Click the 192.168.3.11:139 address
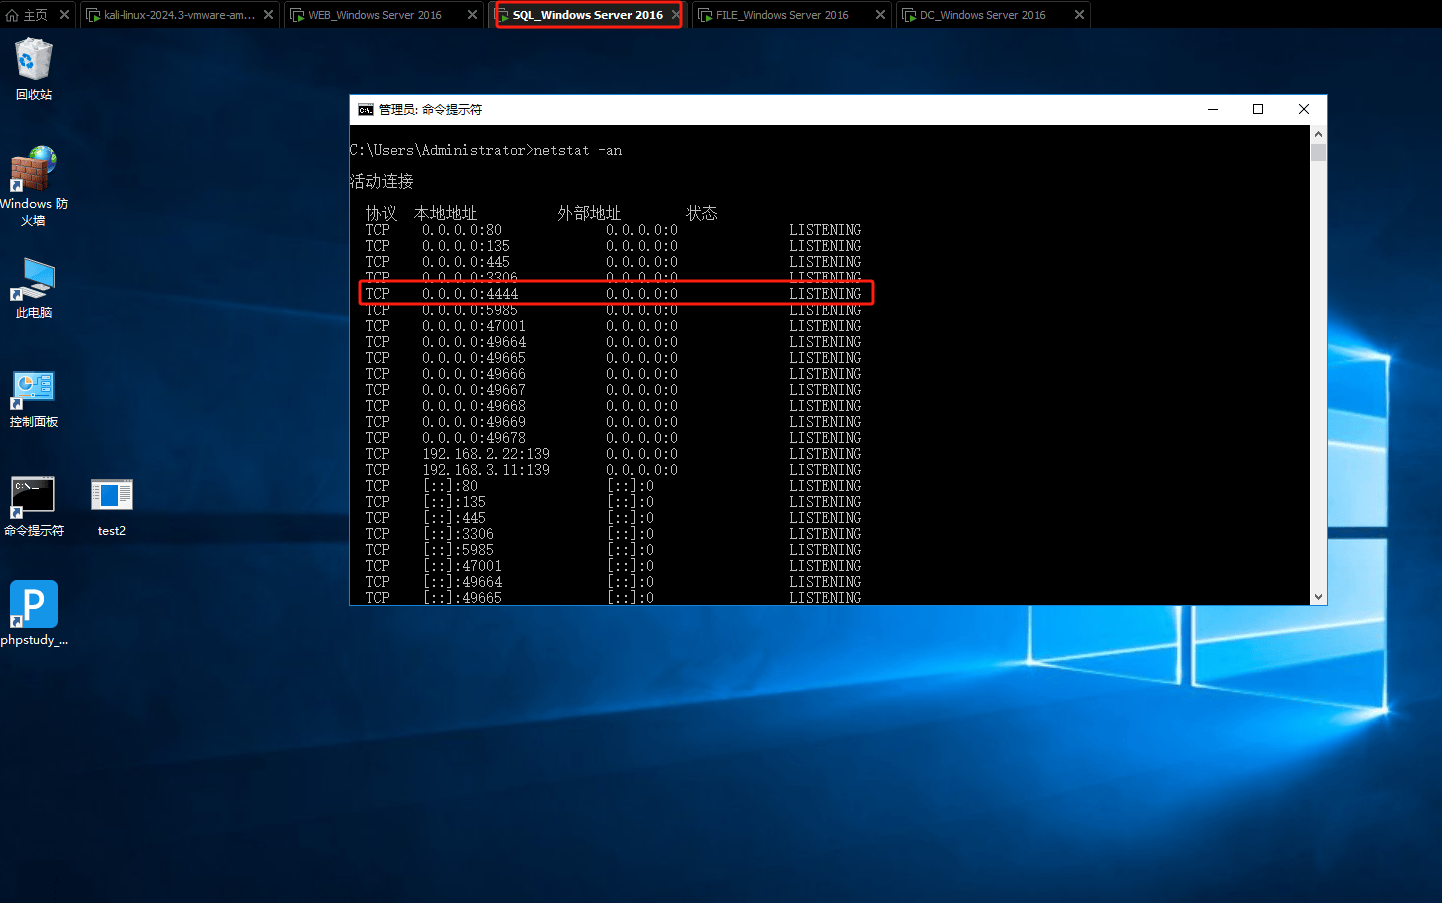Viewport: 1442px width, 903px height. [x=486, y=470]
